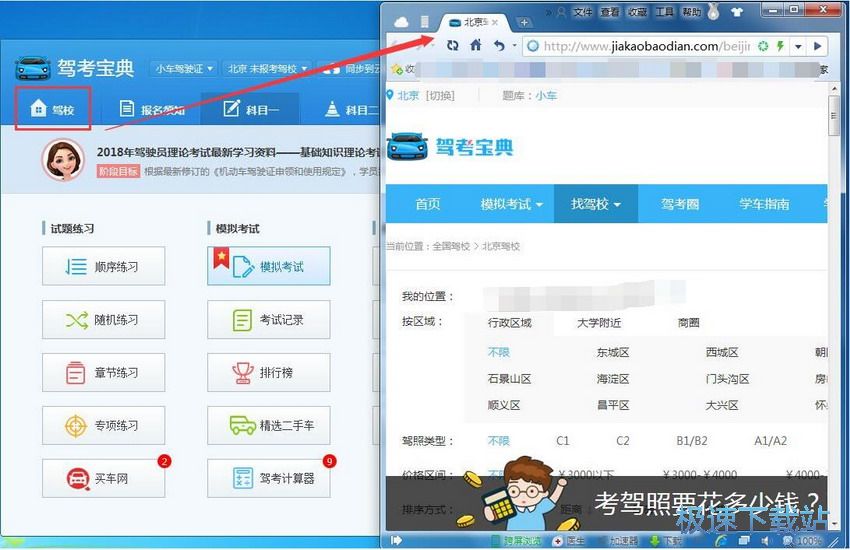Focus the jiakaobaodian.com address field
Image resolution: width=850 pixels, height=550 pixels.
pos(645,46)
